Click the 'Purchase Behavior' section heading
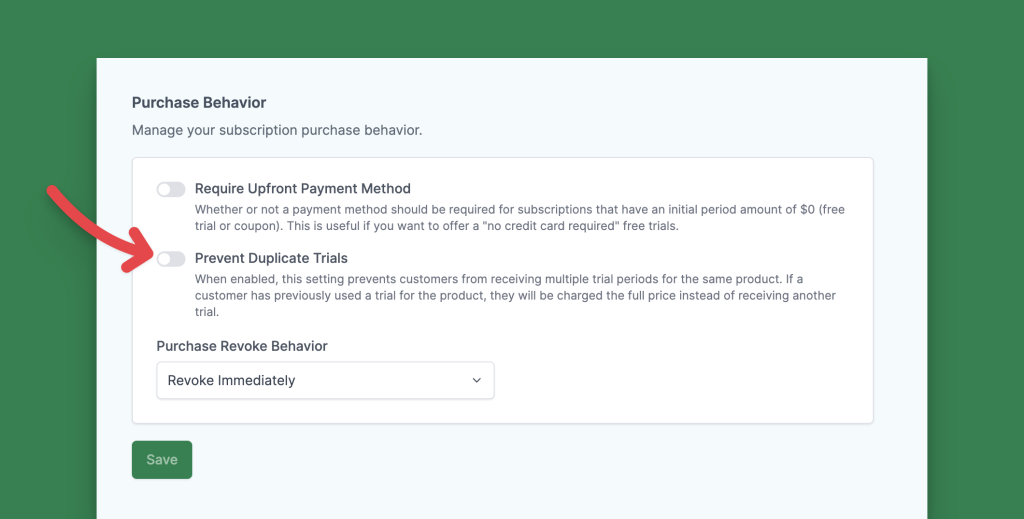 (x=199, y=102)
